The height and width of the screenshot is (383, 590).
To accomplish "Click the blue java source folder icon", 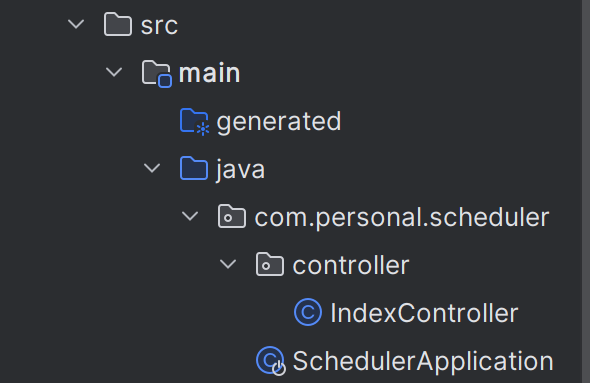I will tap(194, 169).
